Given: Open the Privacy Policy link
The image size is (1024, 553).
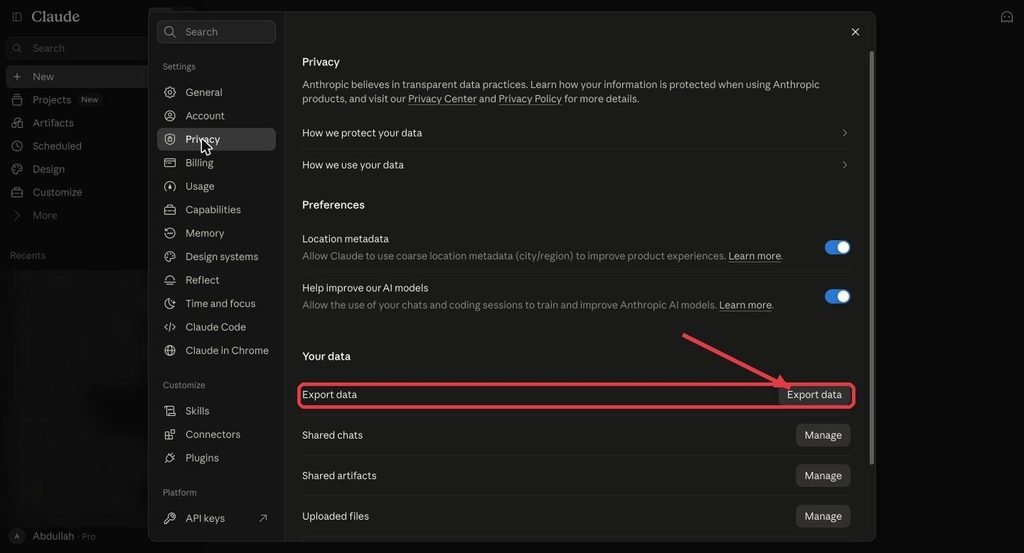Looking at the screenshot, I should 530,99.
